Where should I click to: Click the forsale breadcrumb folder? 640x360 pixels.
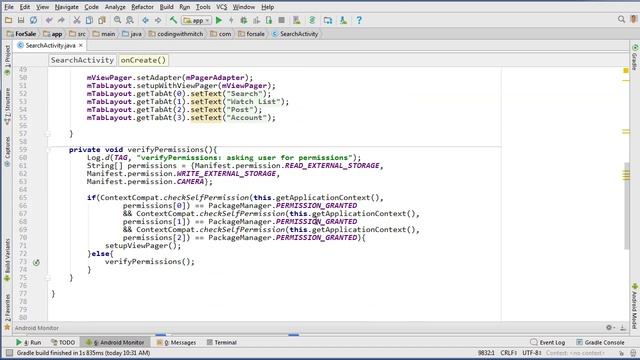[x=251, y=34]
